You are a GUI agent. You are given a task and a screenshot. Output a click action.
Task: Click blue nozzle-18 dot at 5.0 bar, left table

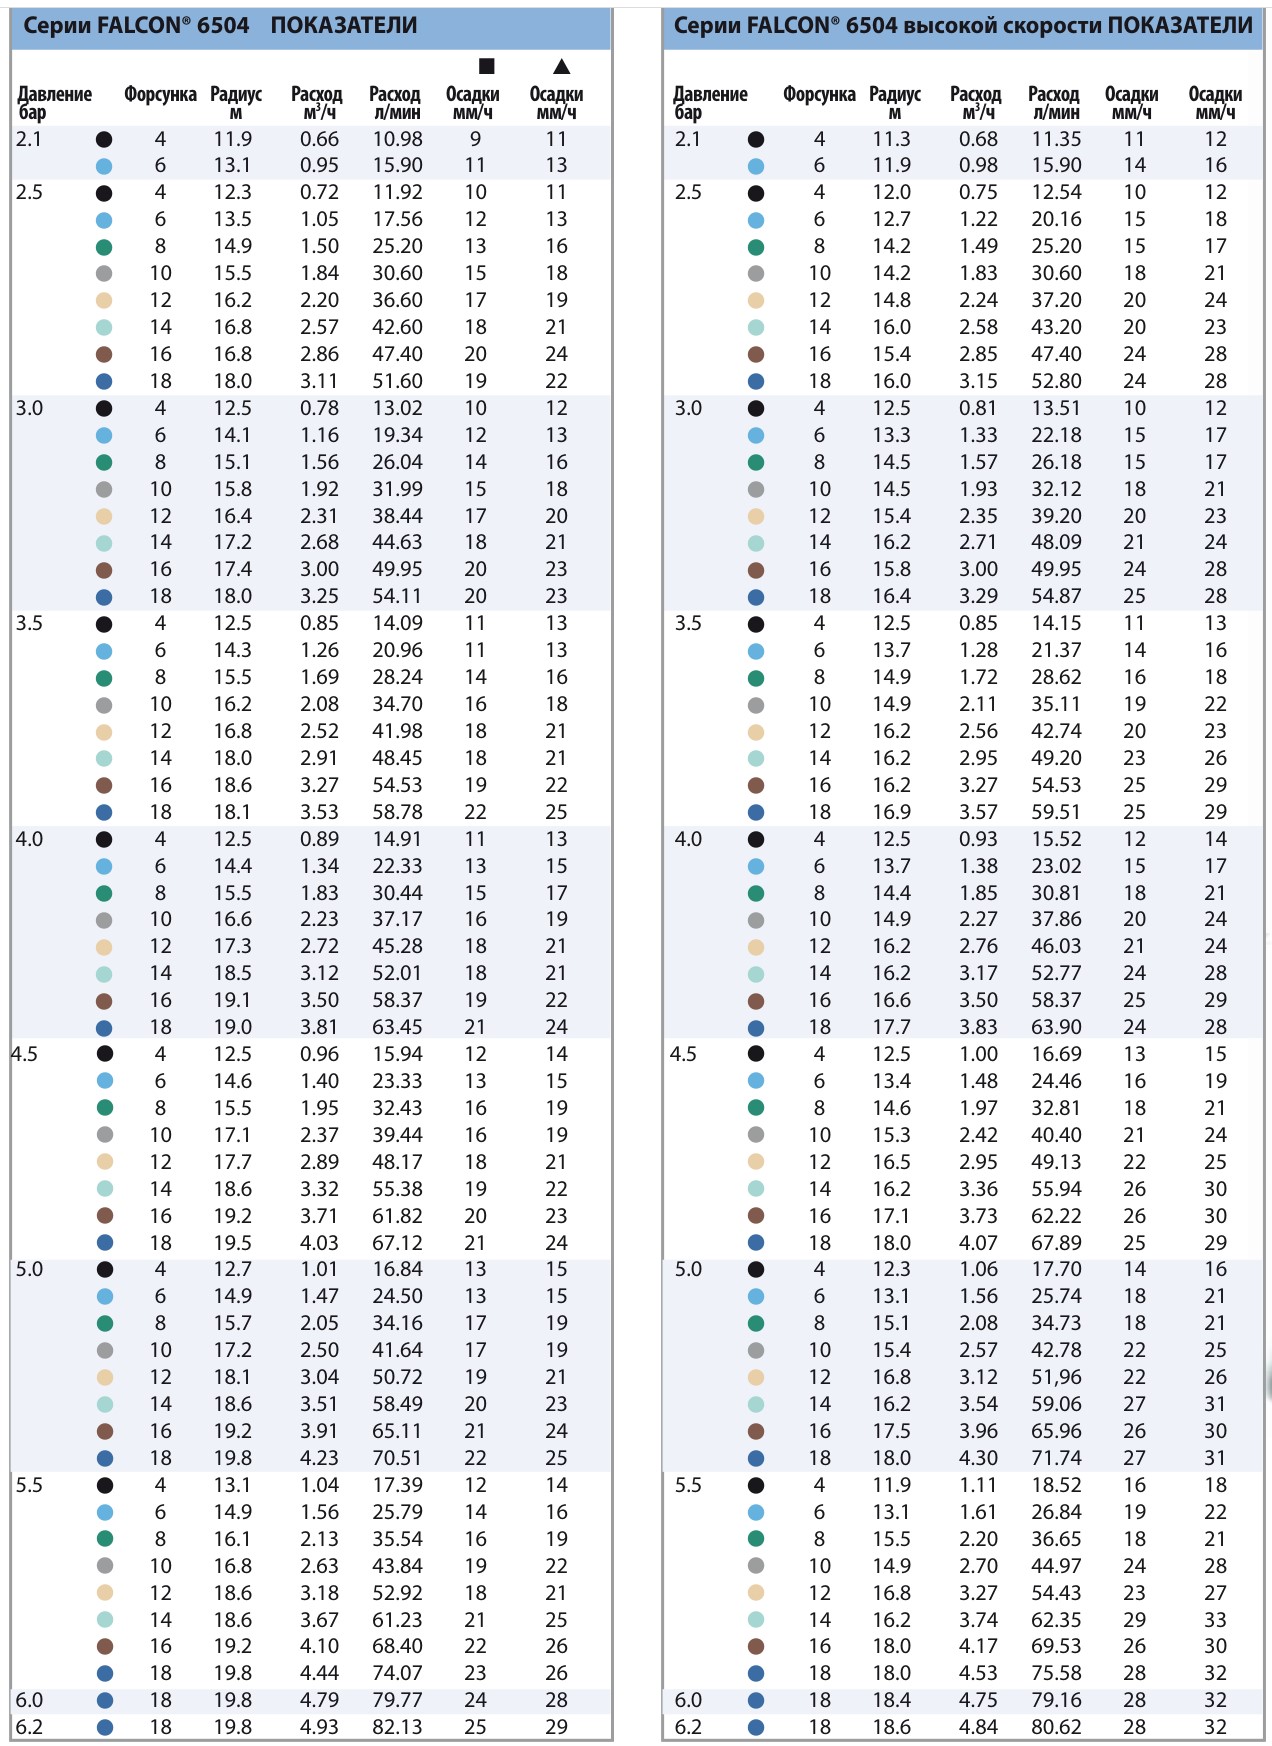pyautogui.click(x=104, y=1459)
